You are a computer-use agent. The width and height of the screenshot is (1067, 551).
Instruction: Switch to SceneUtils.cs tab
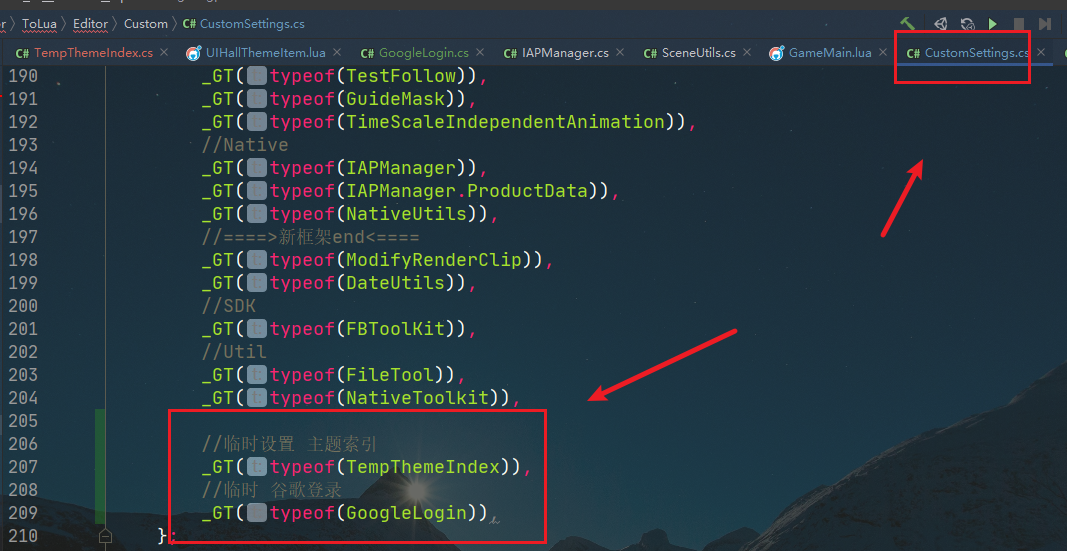coord(699,52)
